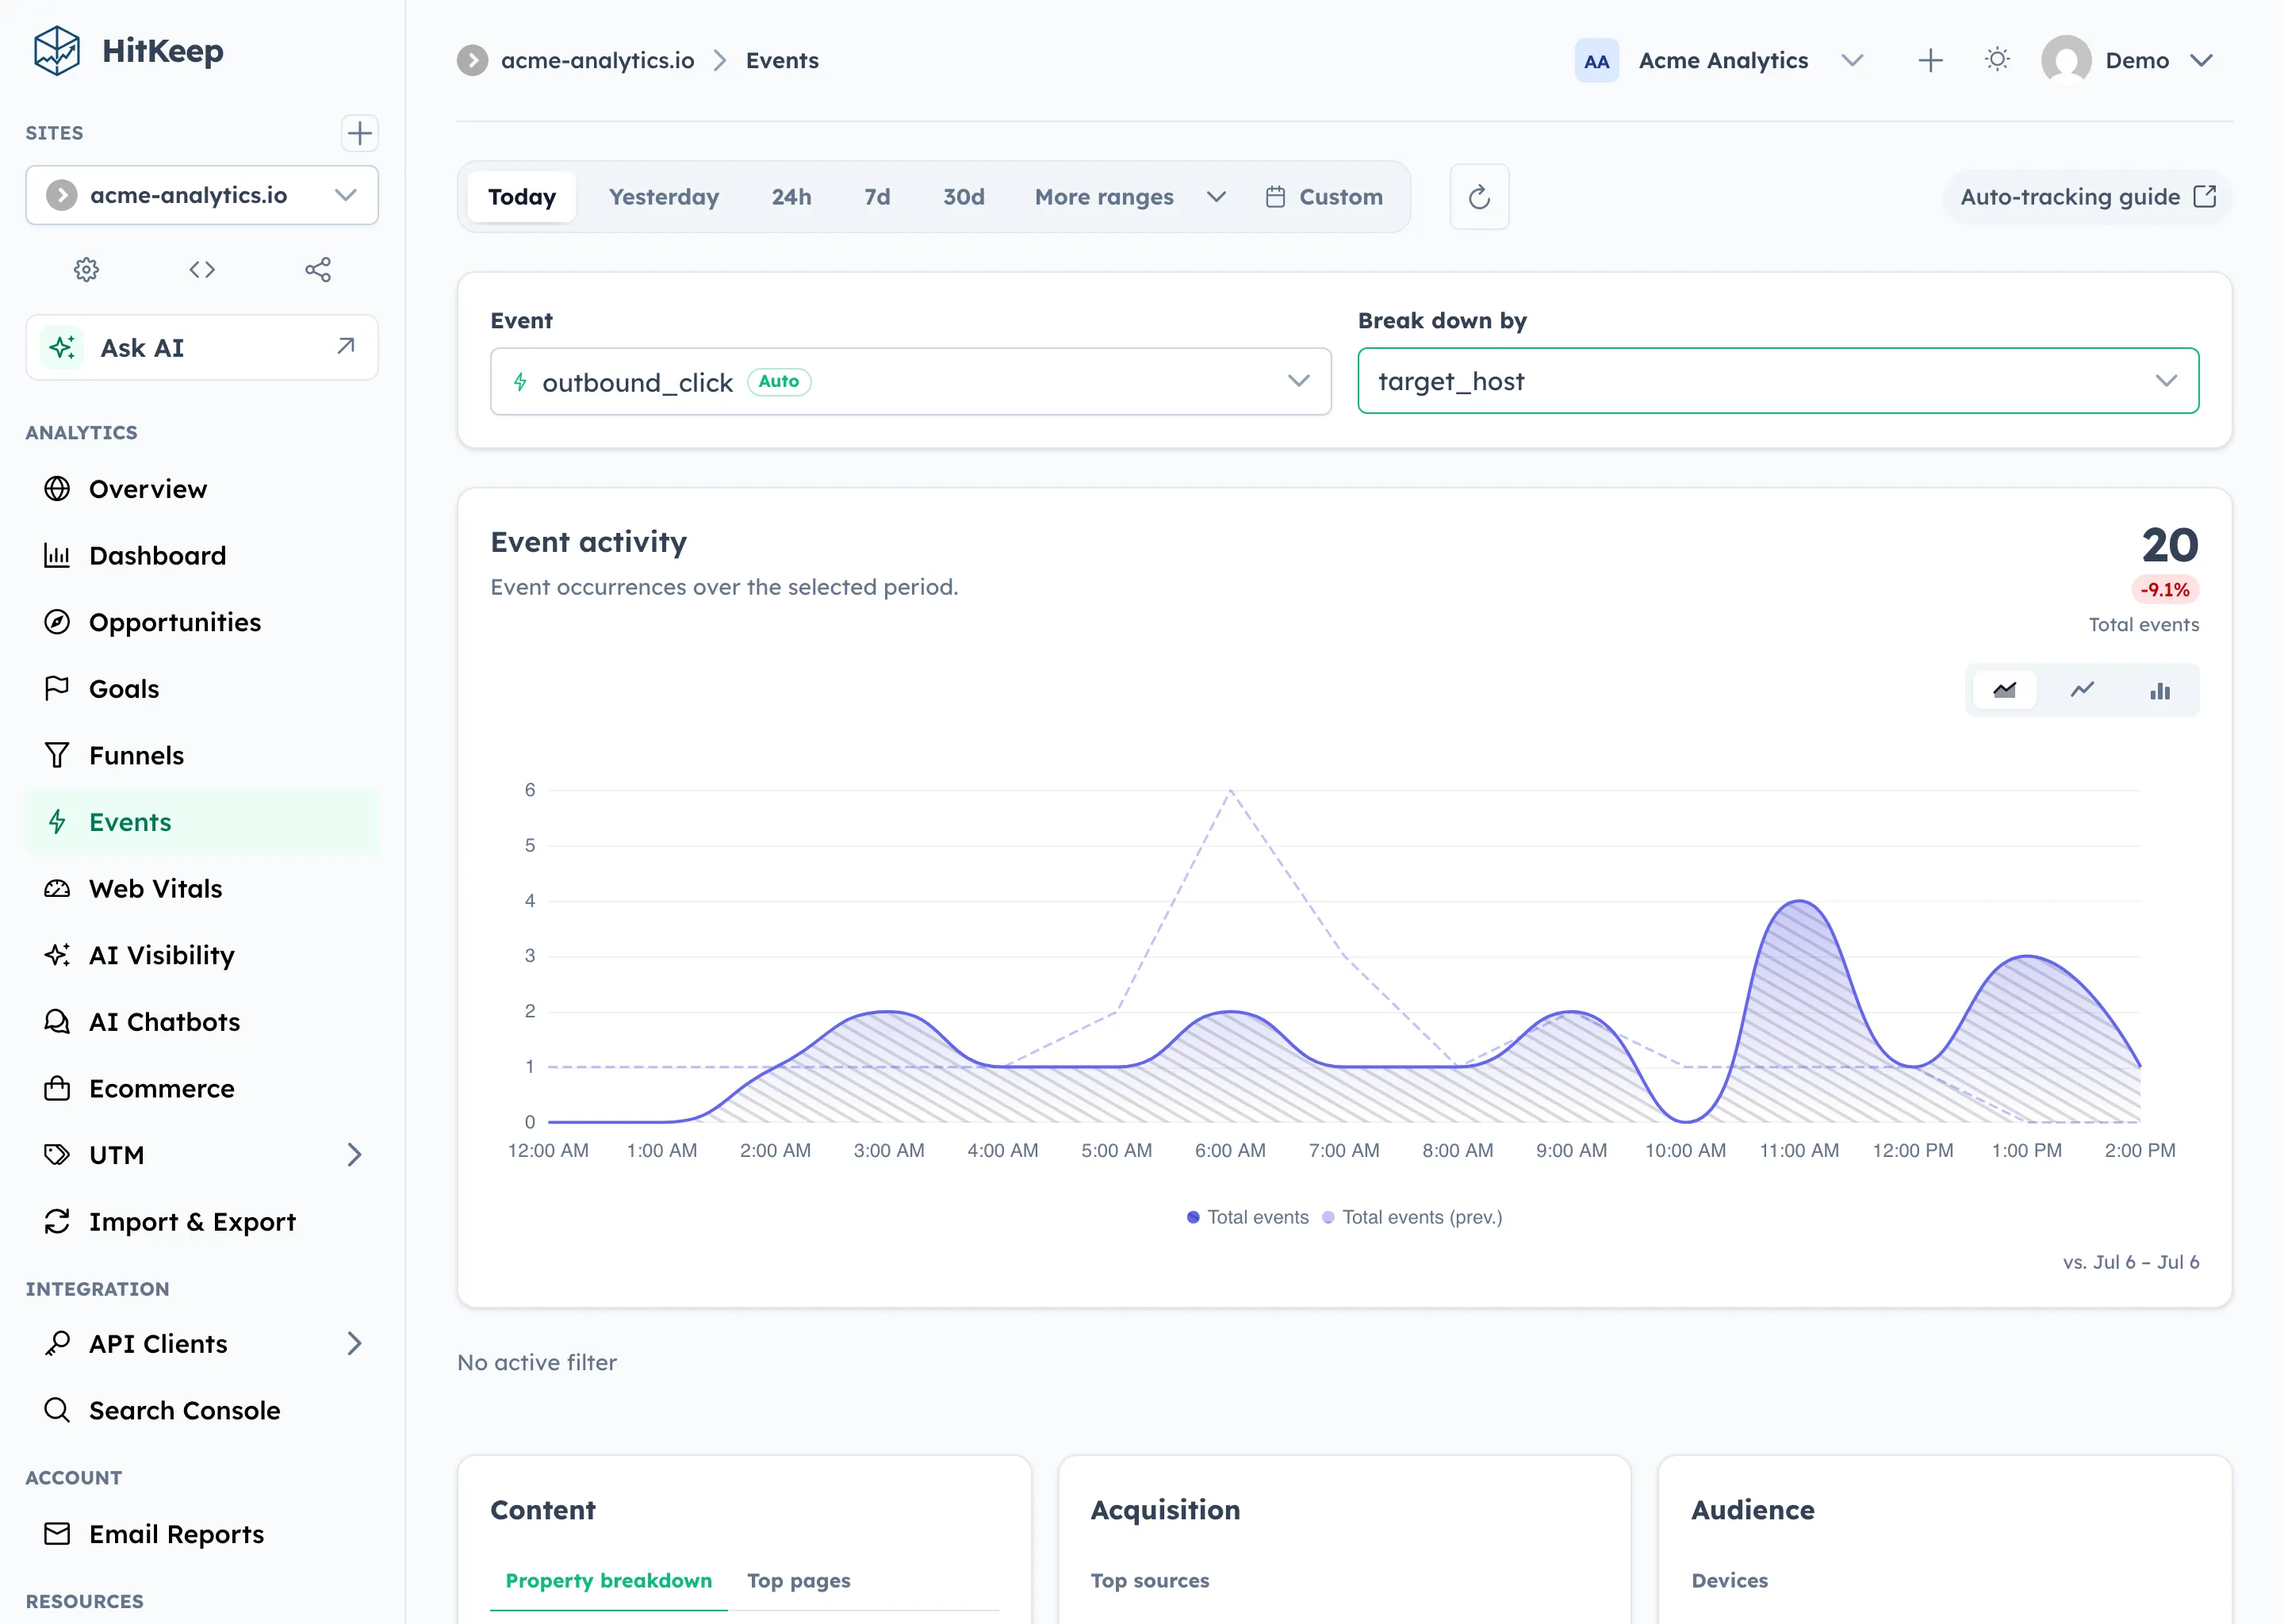Image resolution: width=2284 pixels, height=1624 pixels.
Task: Click the plus icon in the header
Action: point(1930,61)
